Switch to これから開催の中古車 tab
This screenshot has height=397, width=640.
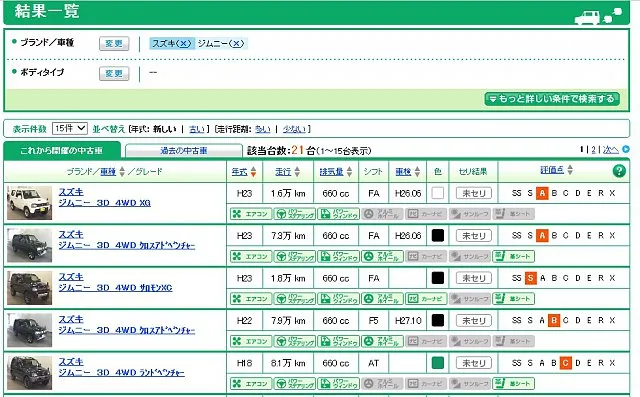coord(62,151)
